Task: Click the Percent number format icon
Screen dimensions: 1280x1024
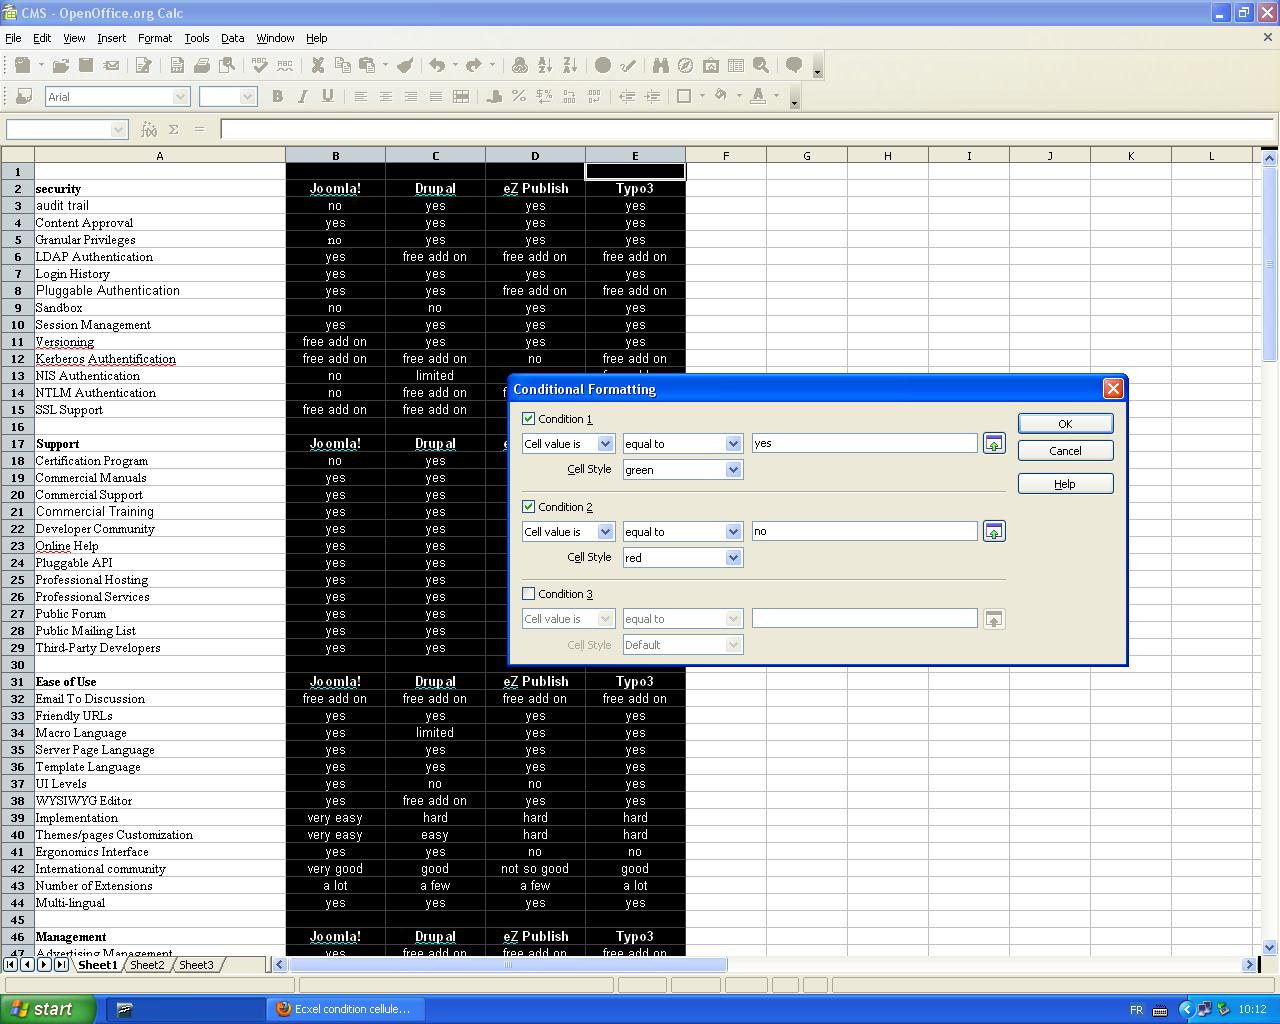Action: pyautogui.click(x=519, y=96)
